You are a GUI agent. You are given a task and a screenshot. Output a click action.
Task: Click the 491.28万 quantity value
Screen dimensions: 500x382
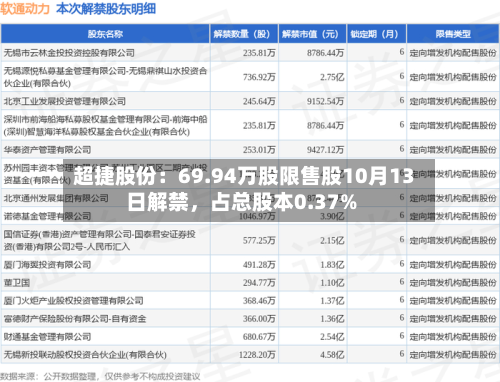[259, 265]
